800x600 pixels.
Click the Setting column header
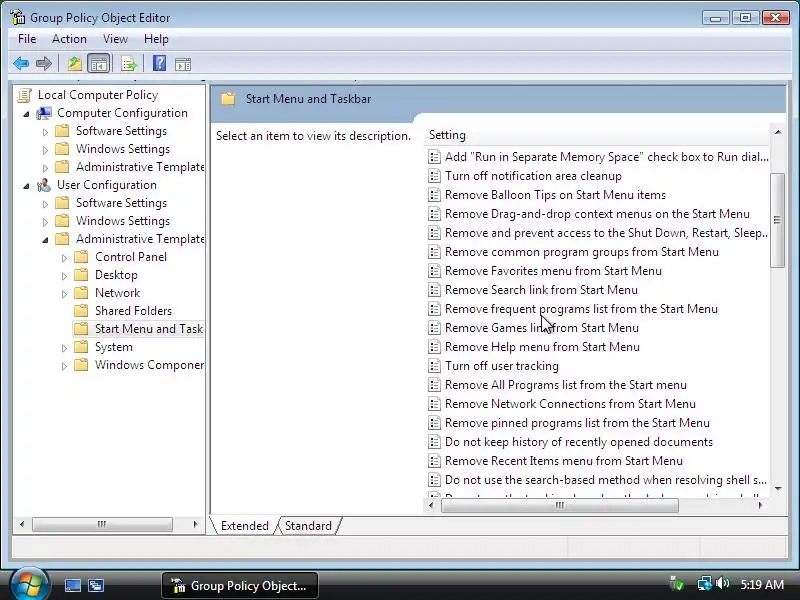[x=595, y=135]
